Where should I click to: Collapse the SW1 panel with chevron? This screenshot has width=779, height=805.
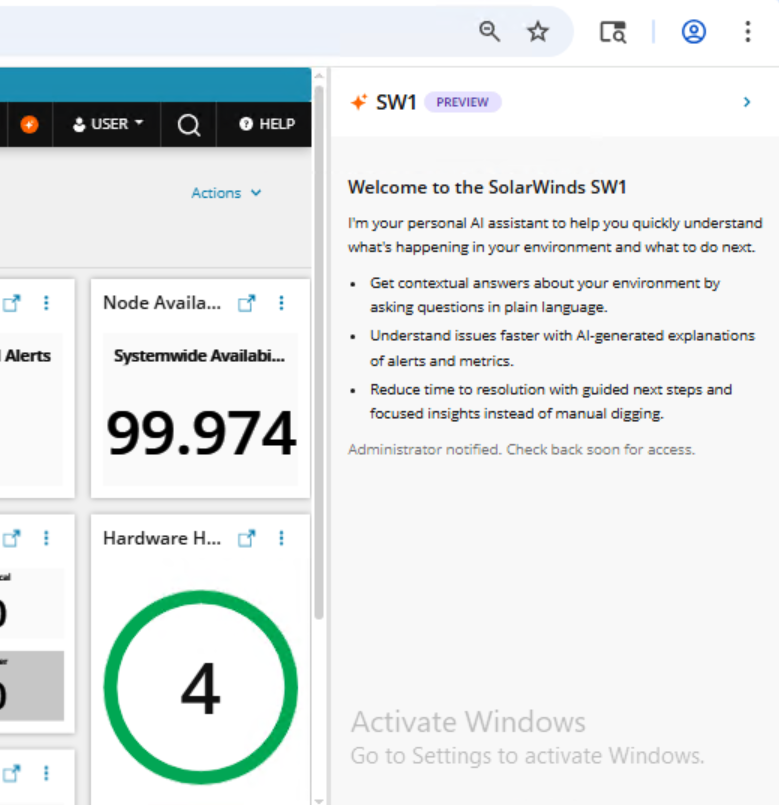click(x=747, y=102)
